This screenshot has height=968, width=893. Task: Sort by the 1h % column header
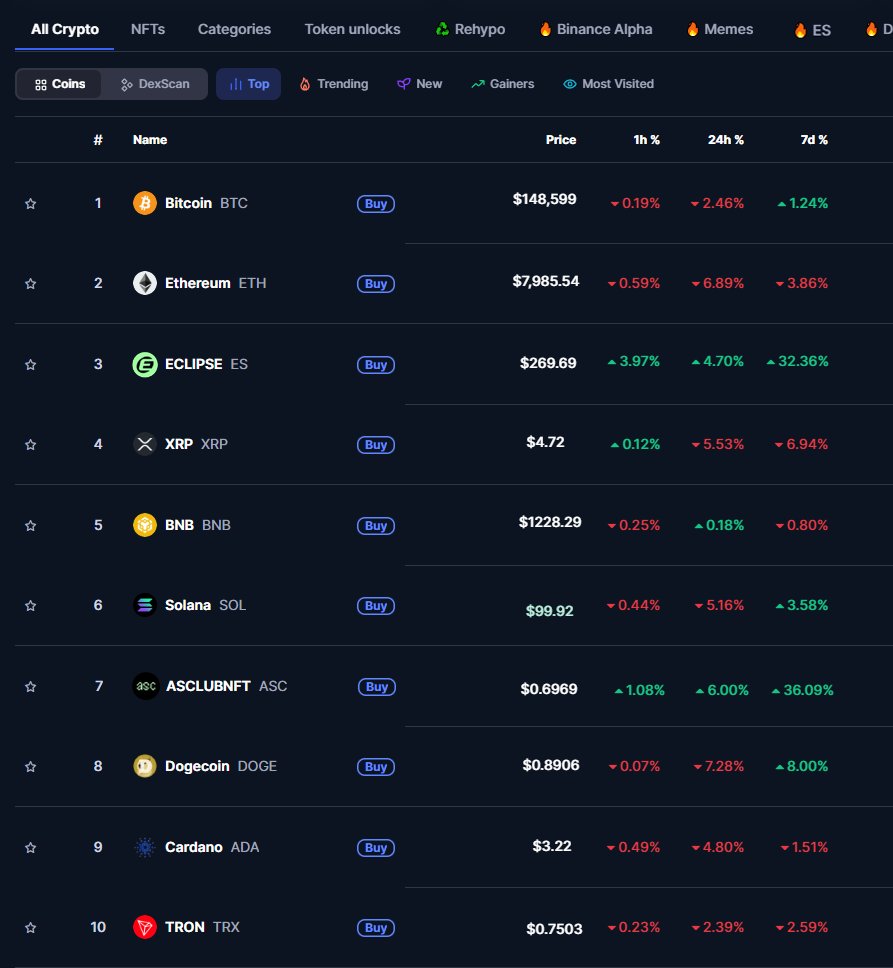(x=647, y=140)
